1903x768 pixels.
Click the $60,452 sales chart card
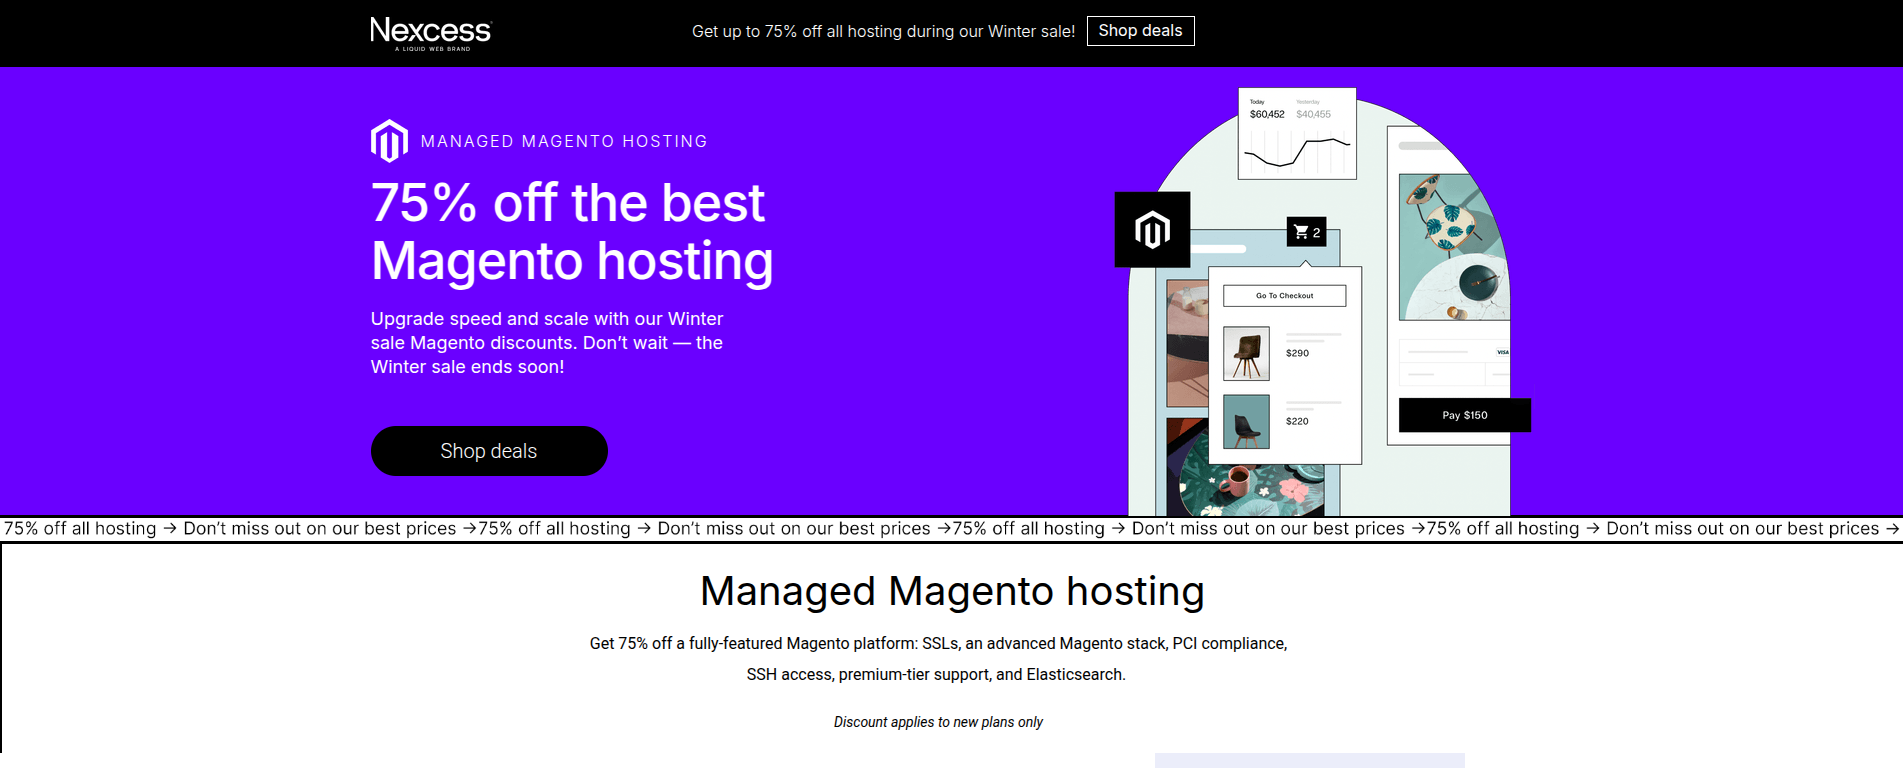[1297, 134]
